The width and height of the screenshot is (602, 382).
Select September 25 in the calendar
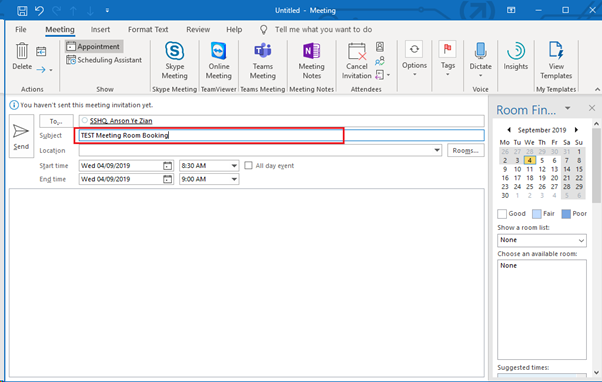pos(529,187)
